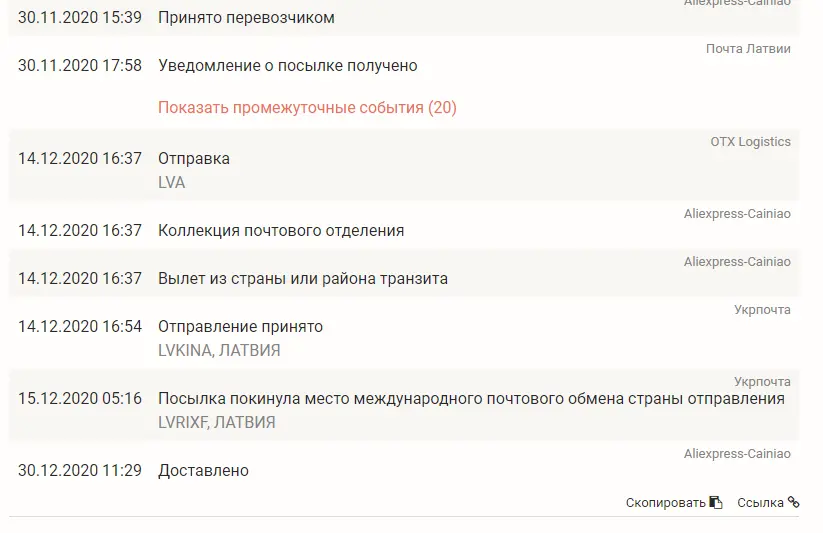Click the LVKINA, ЛАТВИЯ location text
The width and height of the screenshot is (823, 533).
point(219,350)
